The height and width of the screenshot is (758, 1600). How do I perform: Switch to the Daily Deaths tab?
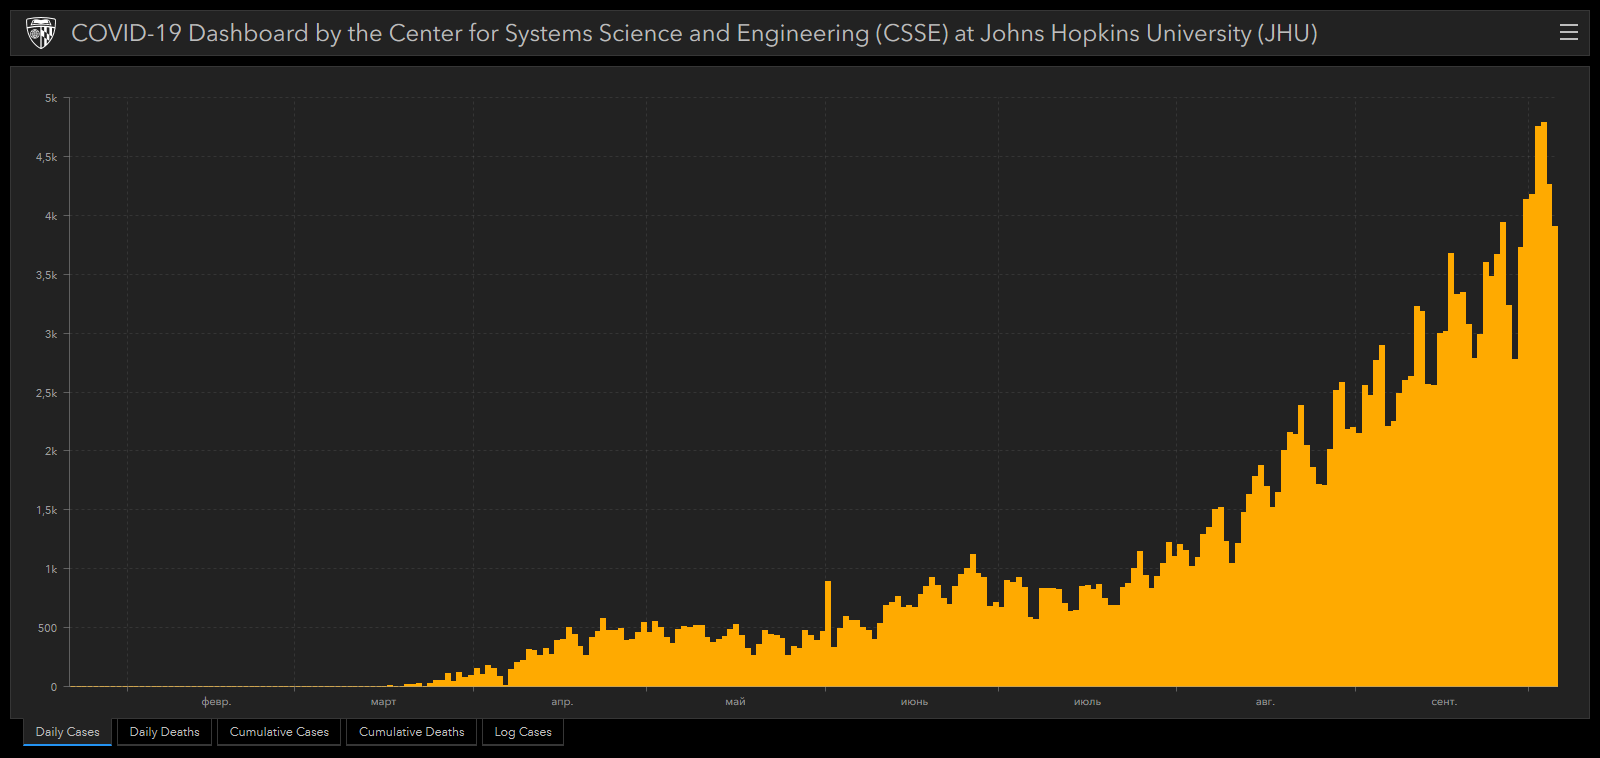164,732
